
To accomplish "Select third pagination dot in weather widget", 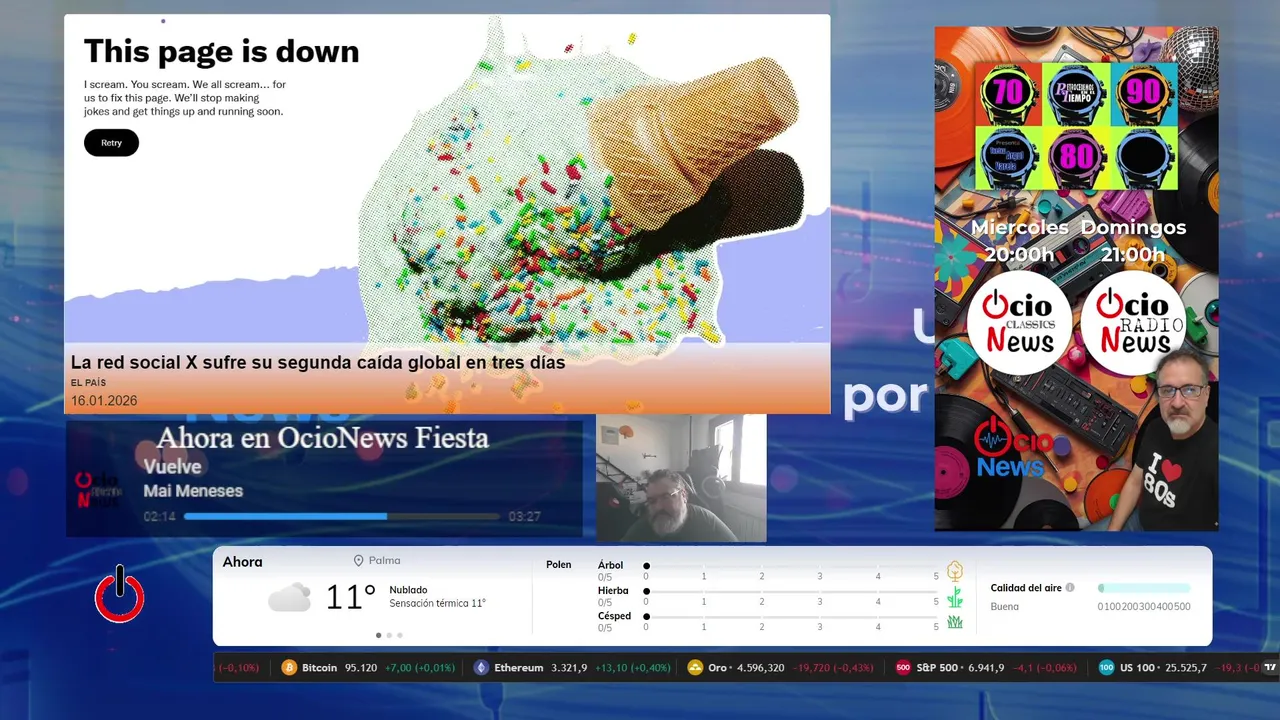I will (x=400, y=635).
